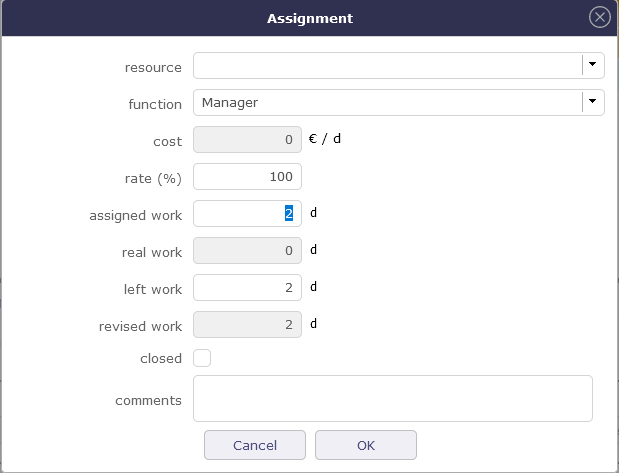Click the greyed-out cost field
Viewport: 619px width, 473px height.
(247, 140)
